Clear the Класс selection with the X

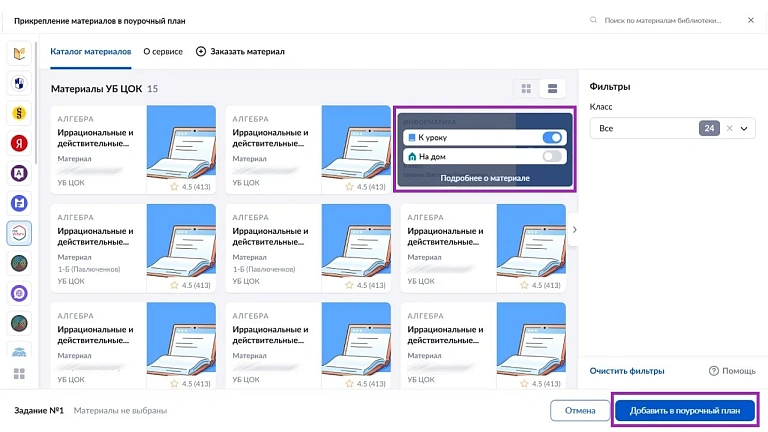click(x=729, y=128)
